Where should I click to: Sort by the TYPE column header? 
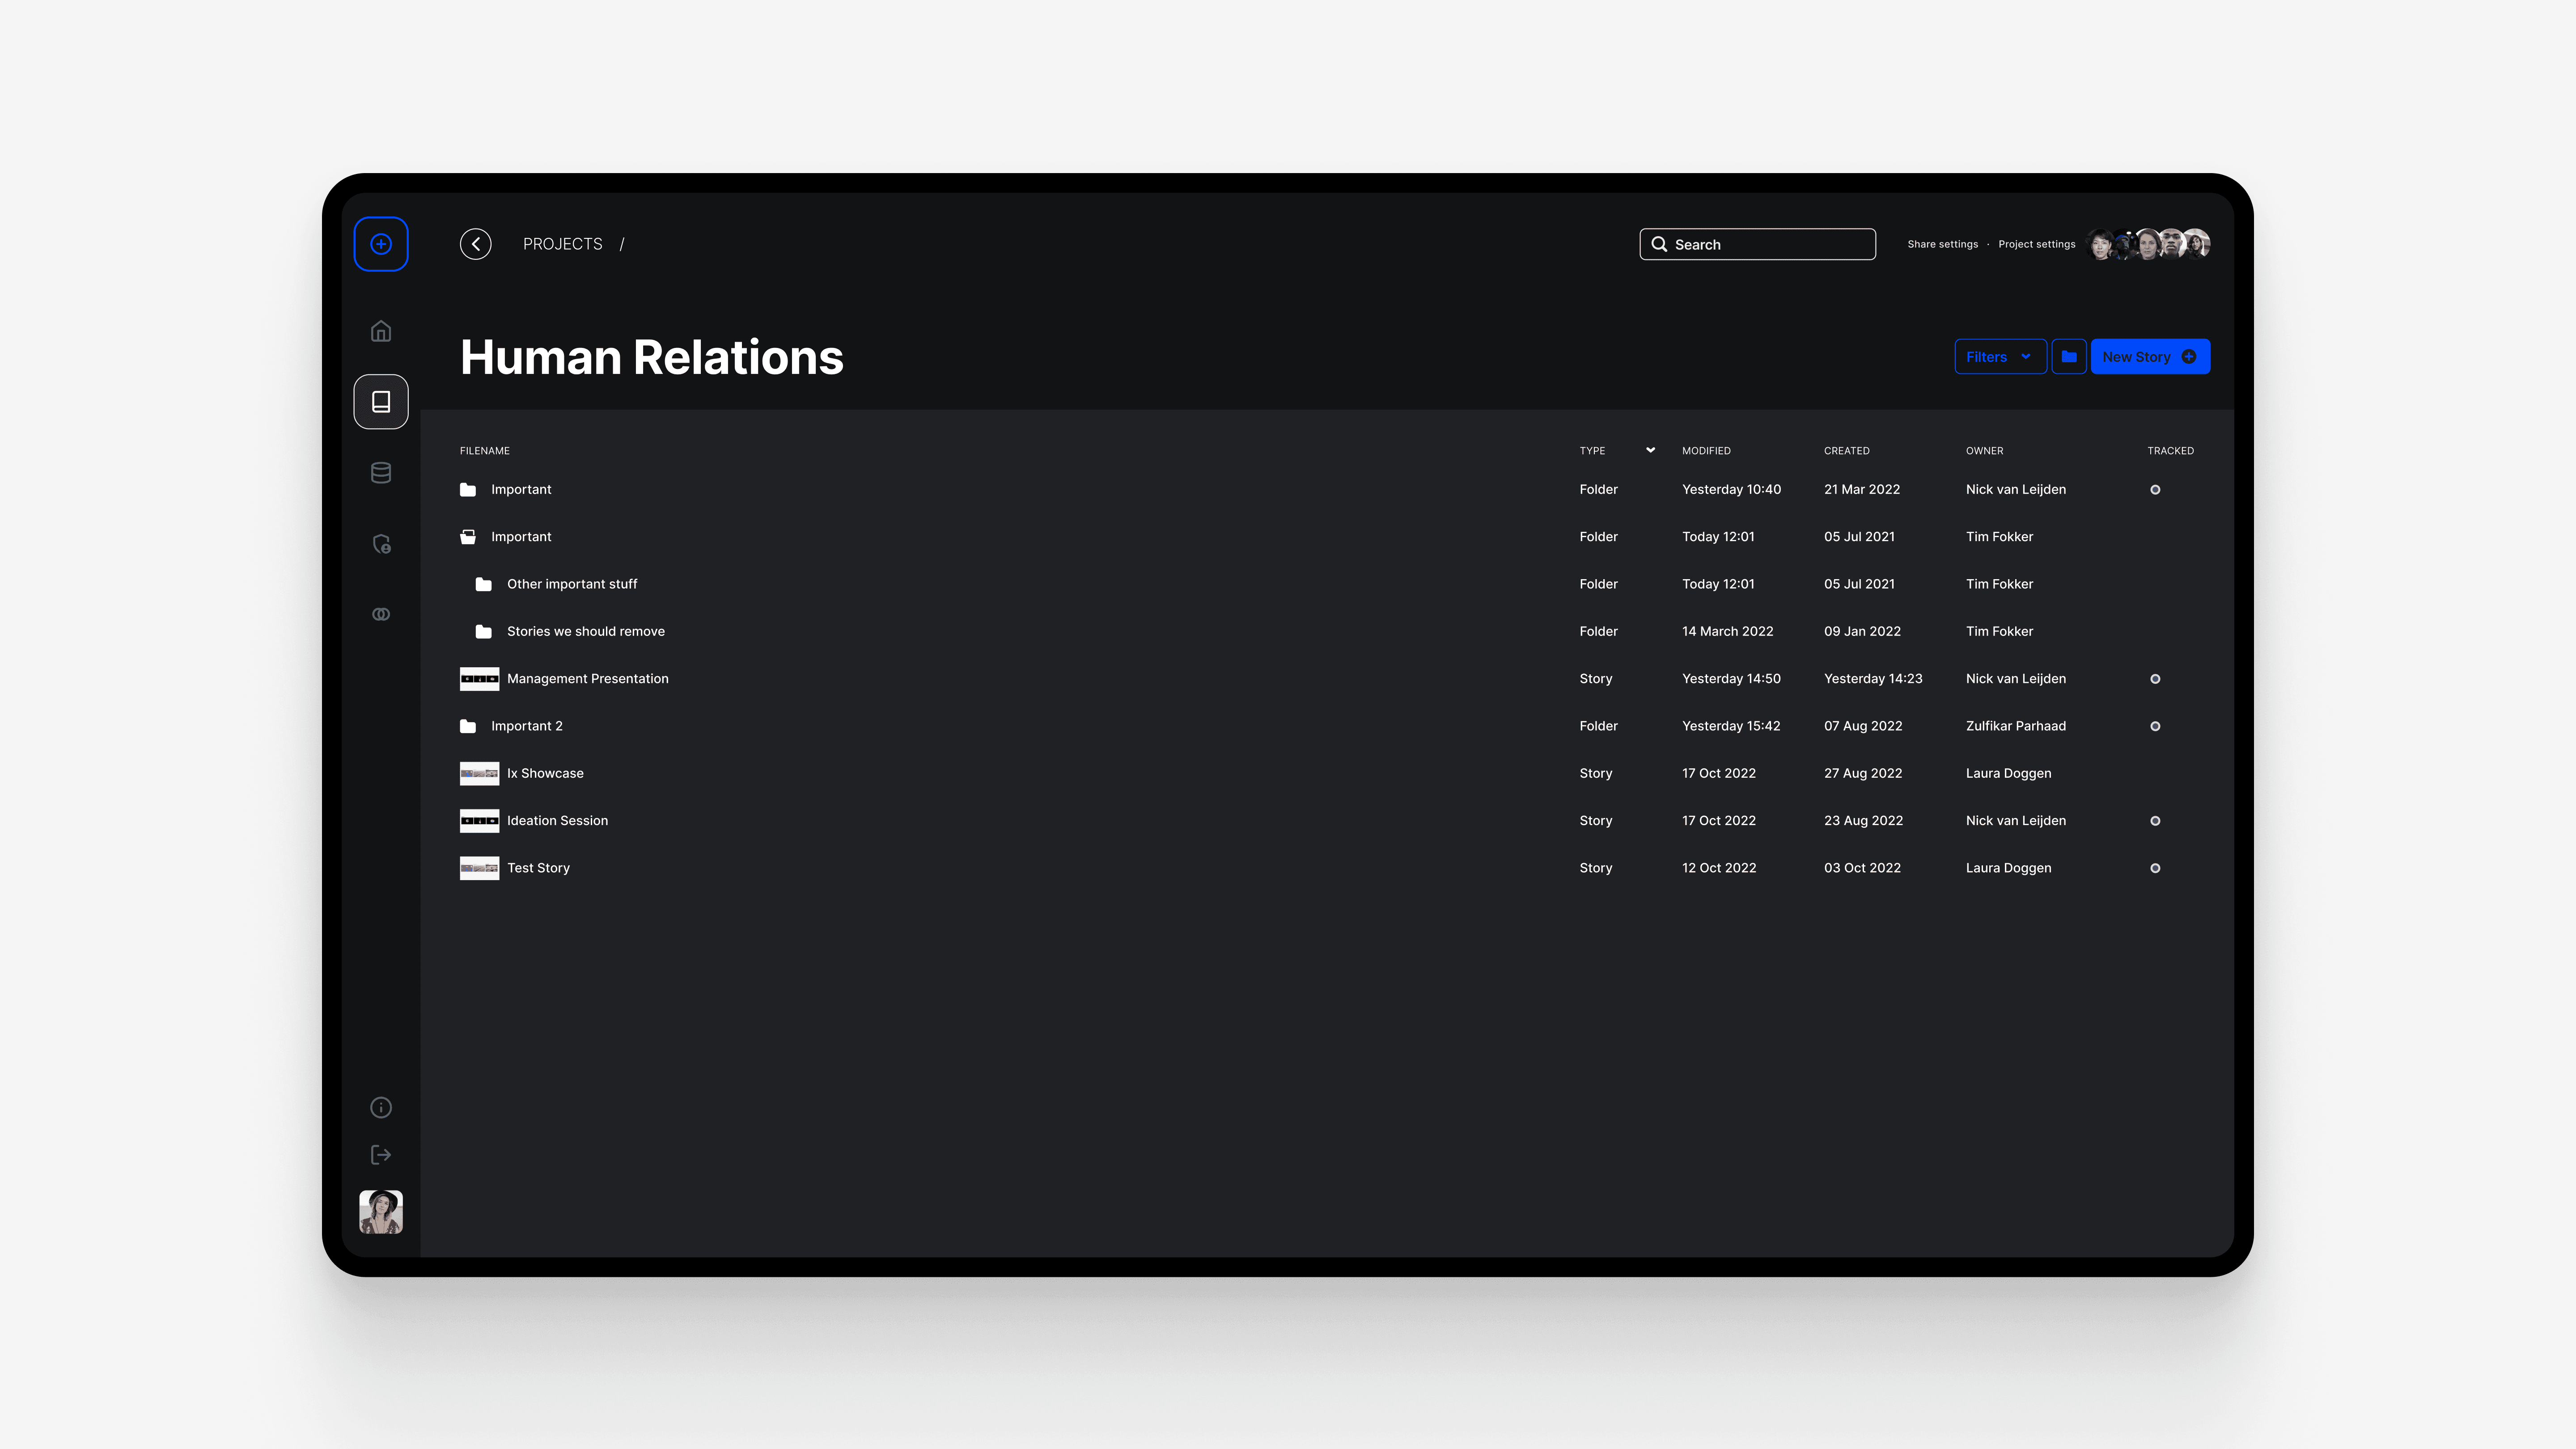(1592, 451)
